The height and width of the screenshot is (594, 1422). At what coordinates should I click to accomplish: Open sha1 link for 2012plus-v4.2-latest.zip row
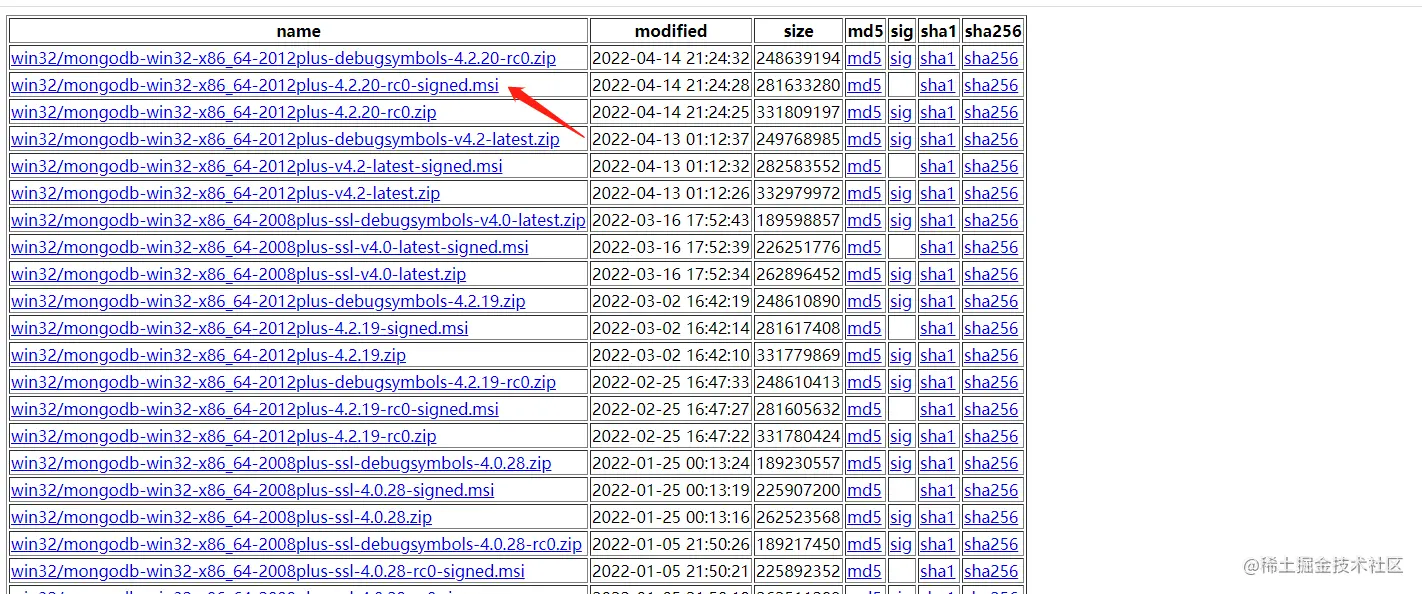937,193
